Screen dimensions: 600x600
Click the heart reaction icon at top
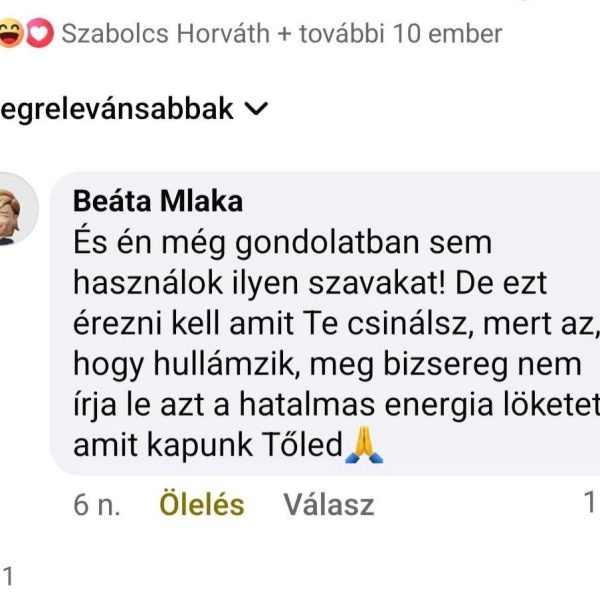click(40, 34)
